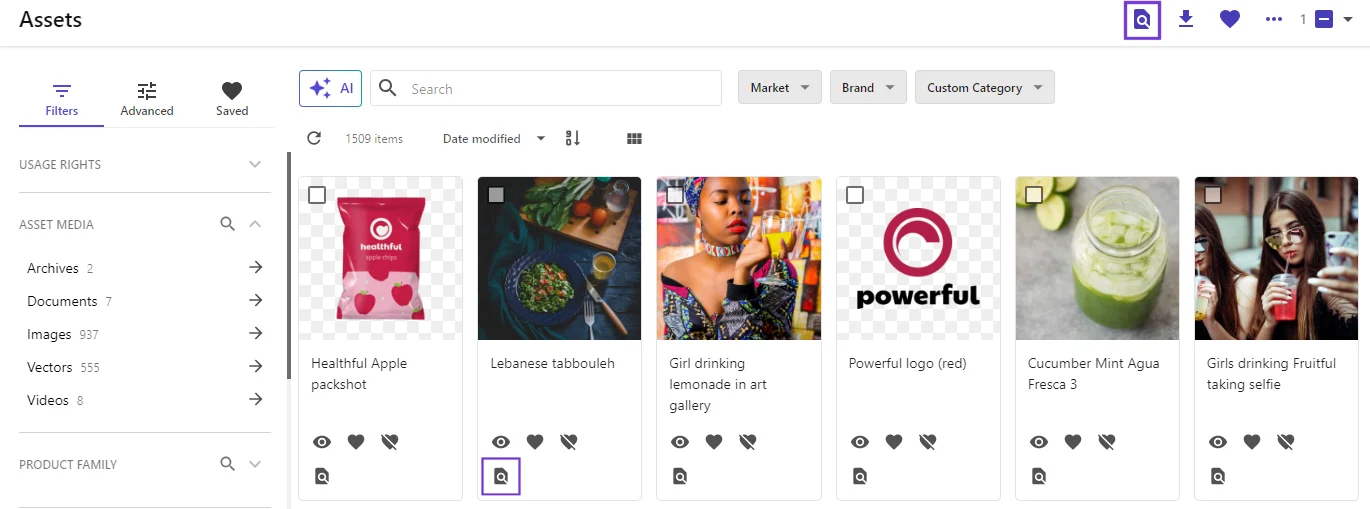Image resolution: width=1370 pixels, height=509 pixels.
Task: Favorite the Powerful logo (red) asset
Action: (x=894, y=441)
